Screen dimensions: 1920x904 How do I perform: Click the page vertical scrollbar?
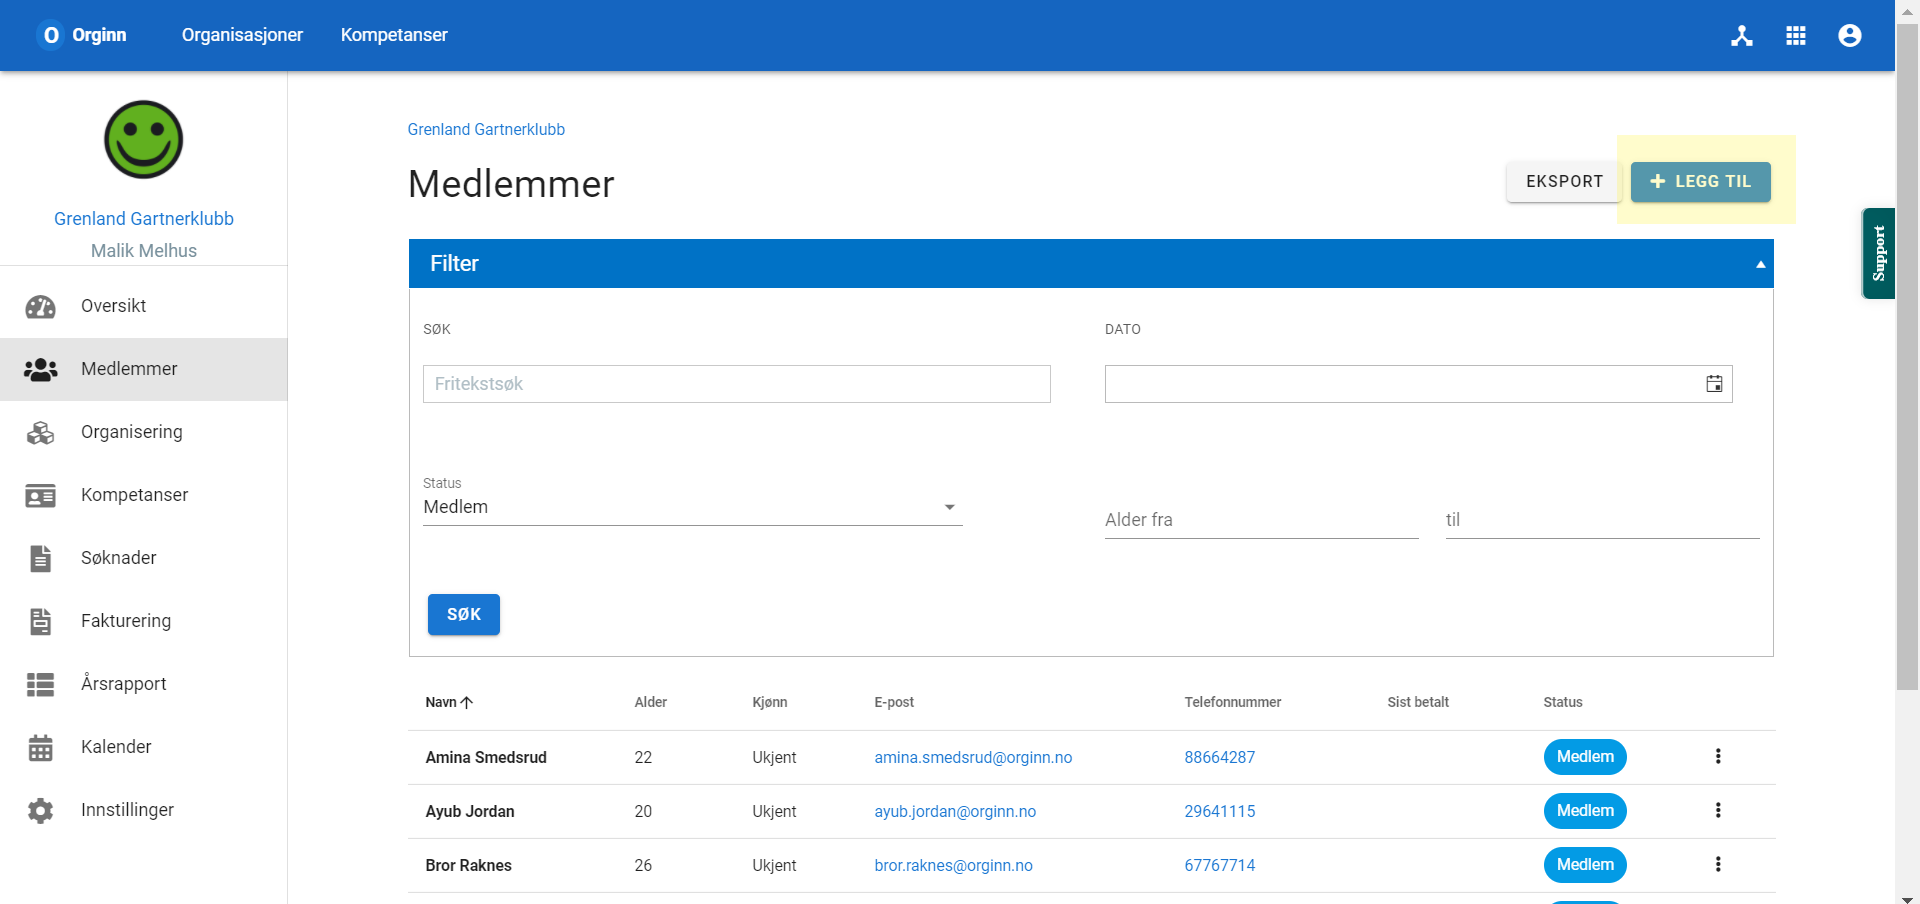[x=1907, y=357]
